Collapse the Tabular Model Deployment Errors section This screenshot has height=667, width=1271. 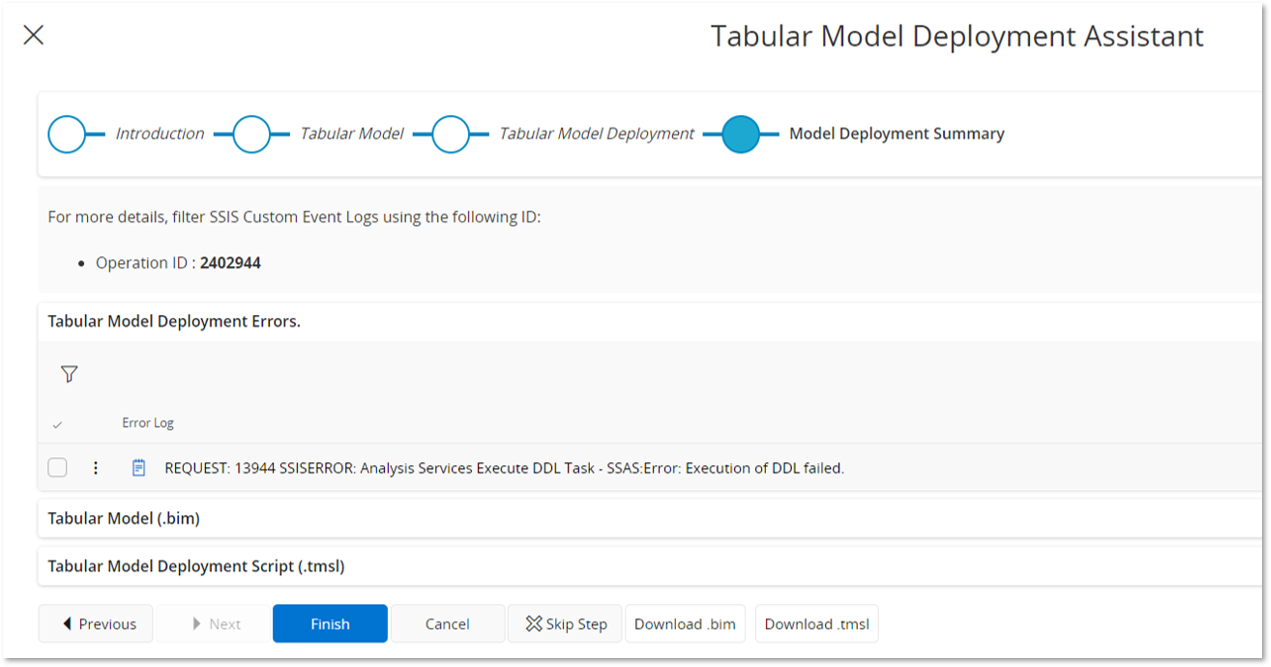pos(650,322)
